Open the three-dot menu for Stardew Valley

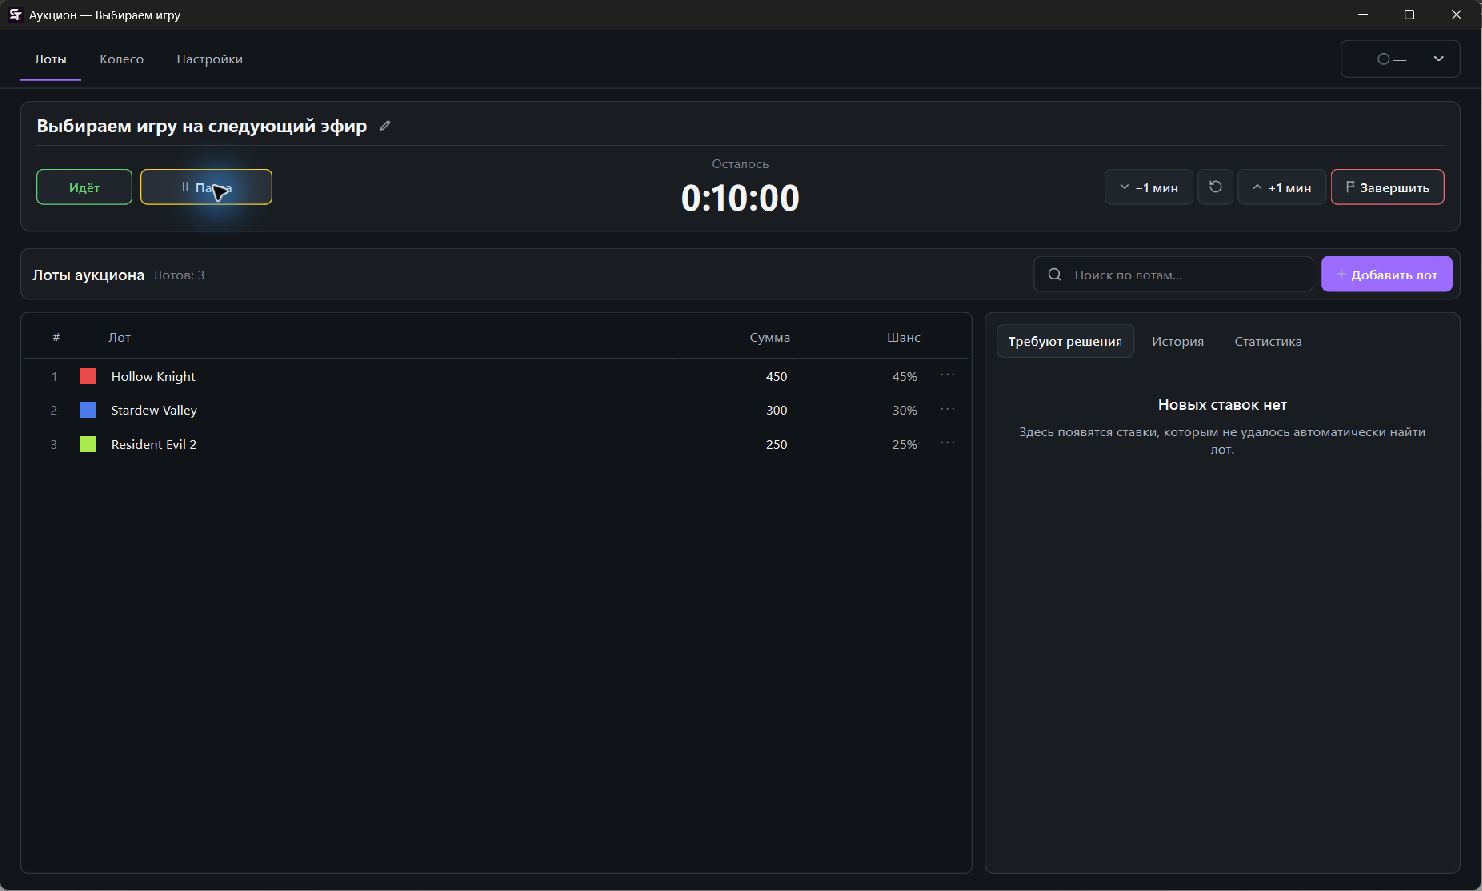click(x=947, y=410)
